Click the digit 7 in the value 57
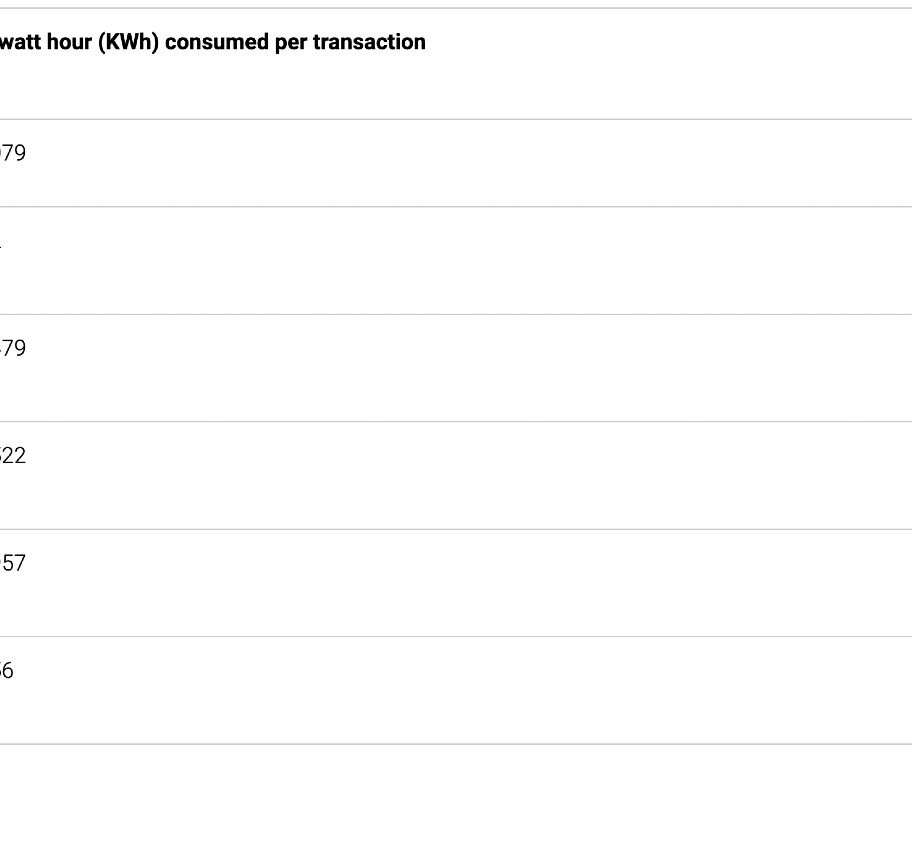This screenshot has height=841, width=912. (20, 563)
